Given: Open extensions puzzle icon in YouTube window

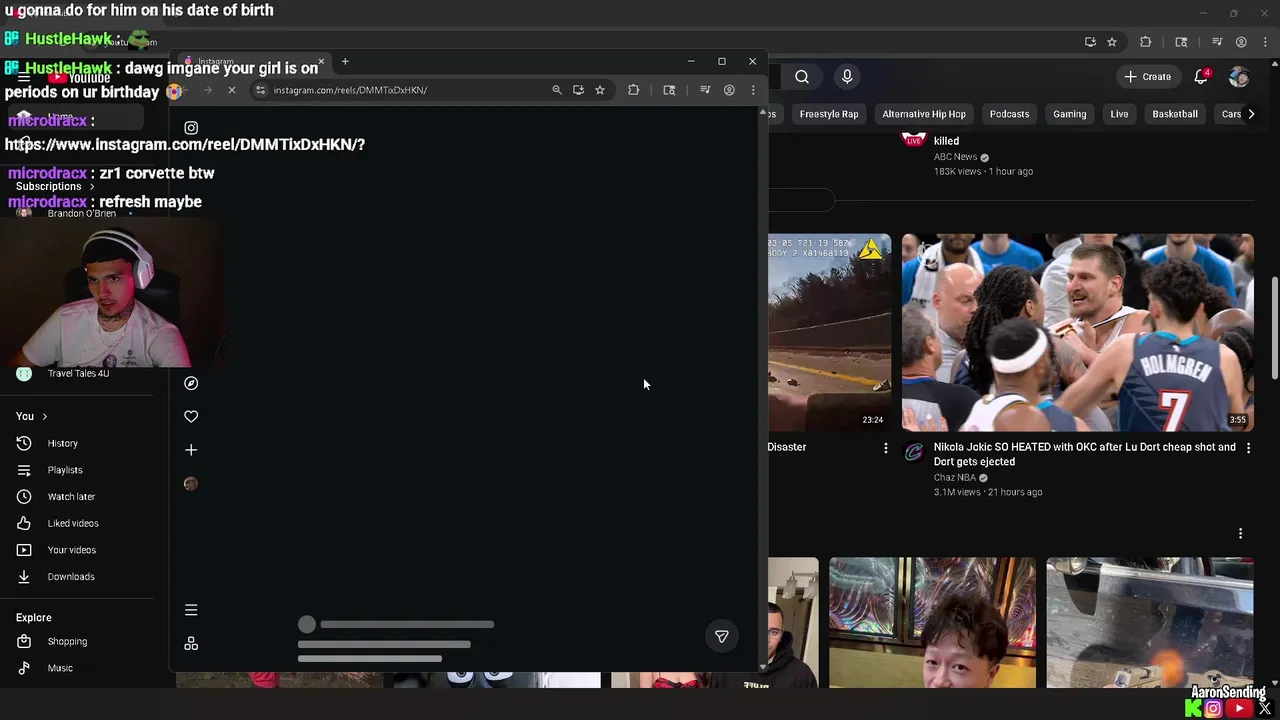Looking at the screenshot, I should 1146,42.
